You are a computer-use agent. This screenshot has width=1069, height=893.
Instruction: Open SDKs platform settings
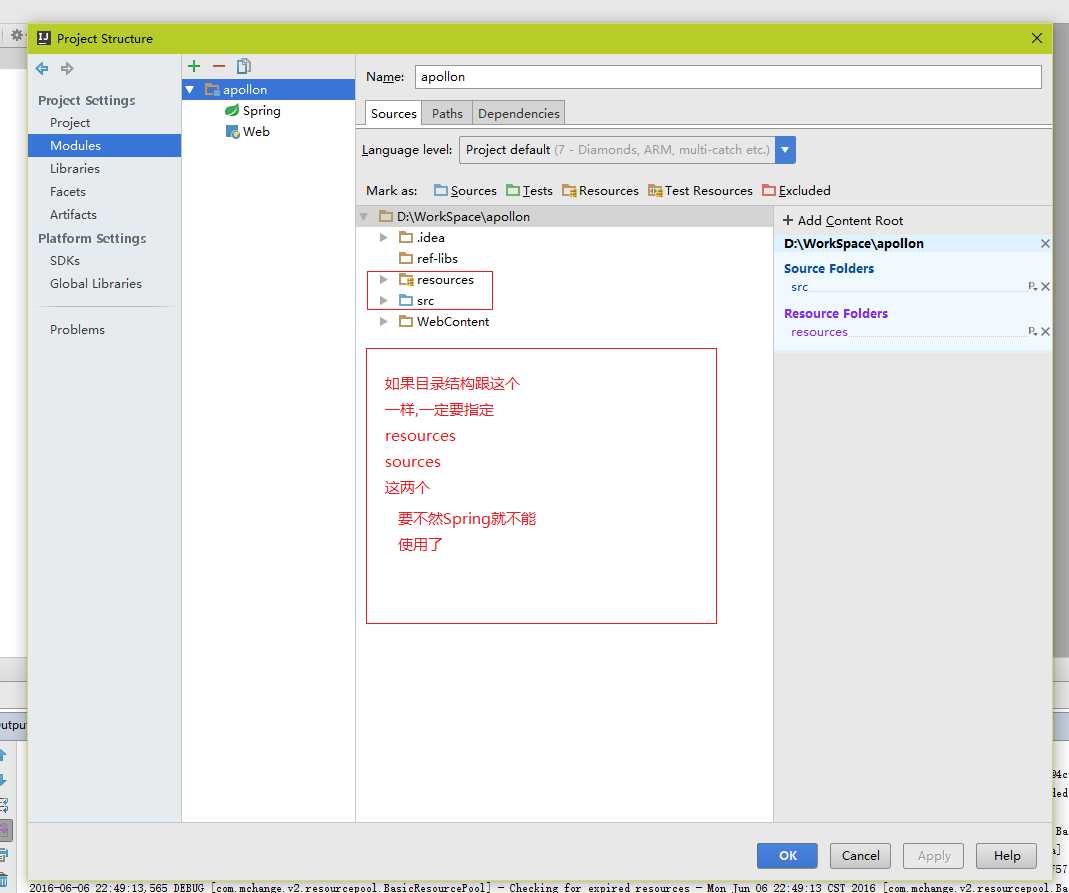[65, 260]
